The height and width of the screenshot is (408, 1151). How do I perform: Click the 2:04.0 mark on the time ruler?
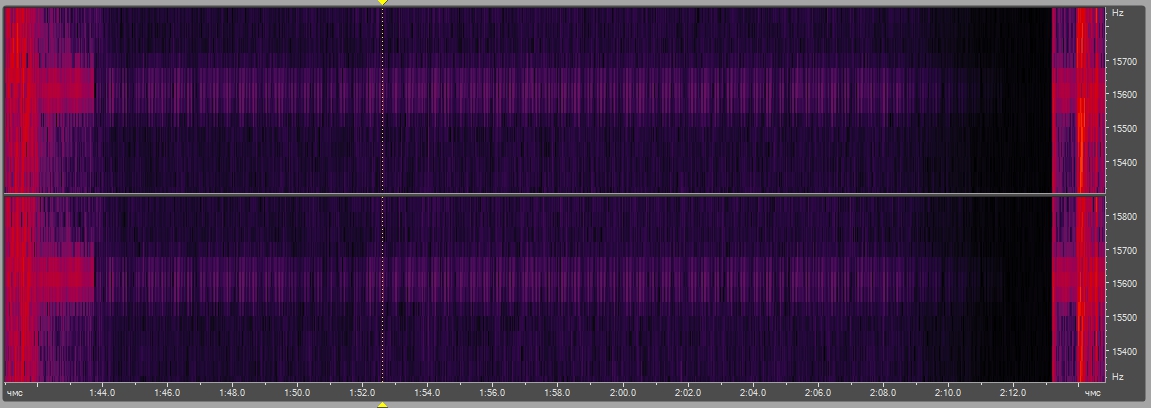tap(752, 393)
